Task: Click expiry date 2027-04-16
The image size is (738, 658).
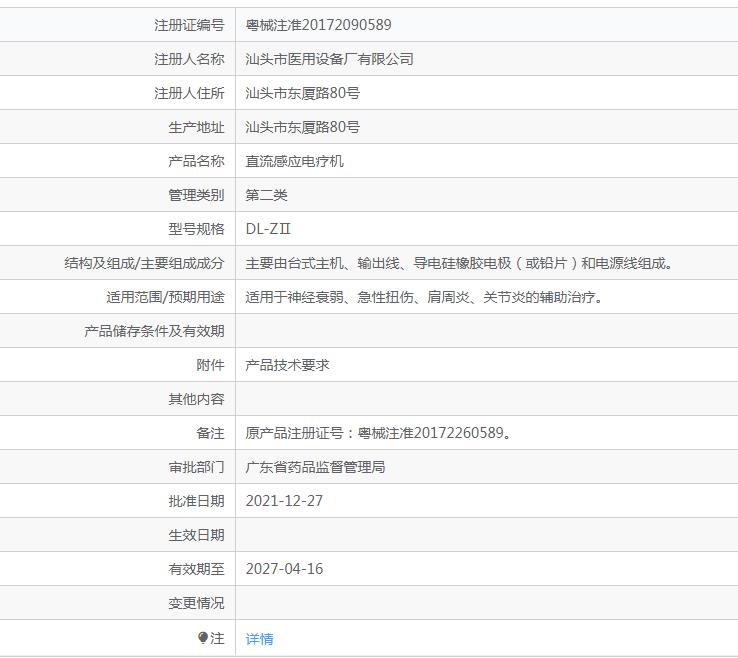Action: pyautogui.click(x=284, y=569)
